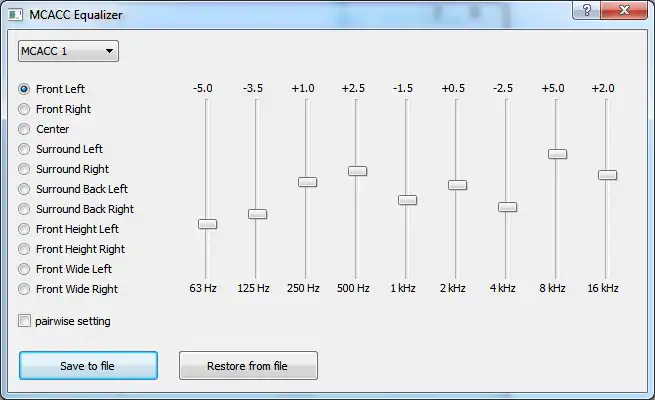Click the +0.5 gain value label

pos(453,89)
